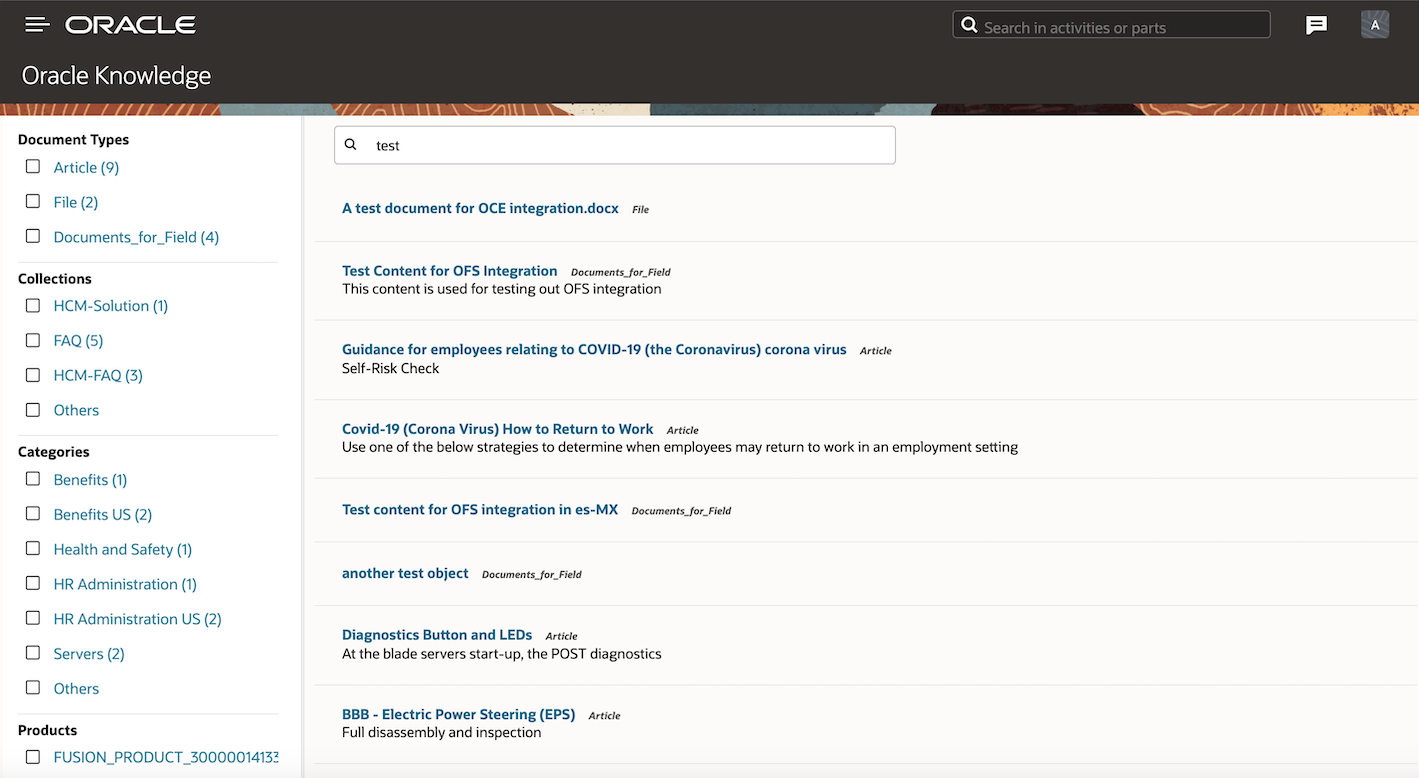Click the Documents_for_Field tag beside the es-MX result

[682, 511]
